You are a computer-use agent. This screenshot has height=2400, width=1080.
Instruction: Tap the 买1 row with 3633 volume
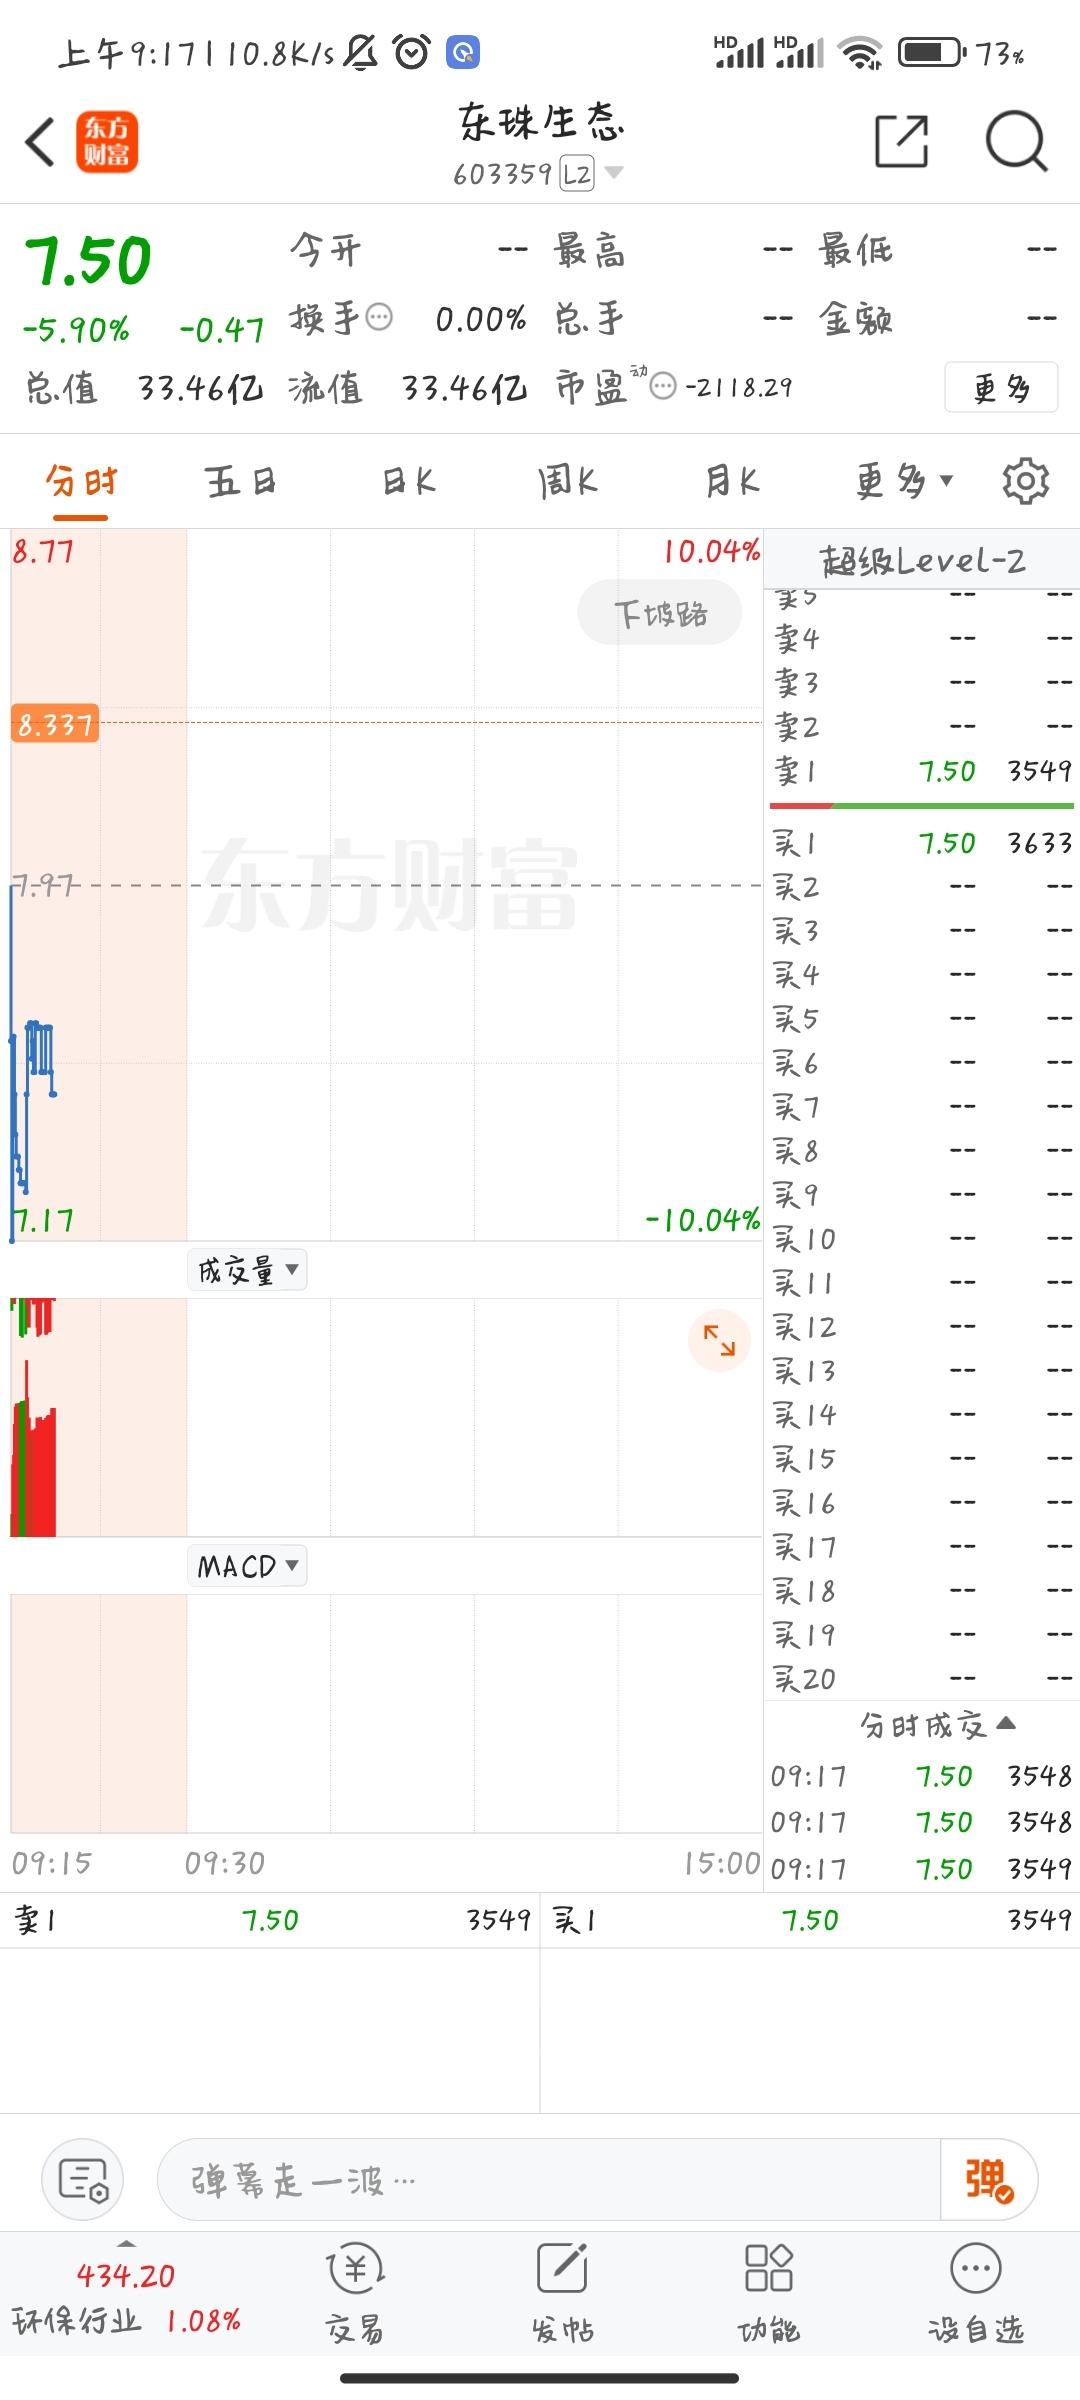pos(922,843)
